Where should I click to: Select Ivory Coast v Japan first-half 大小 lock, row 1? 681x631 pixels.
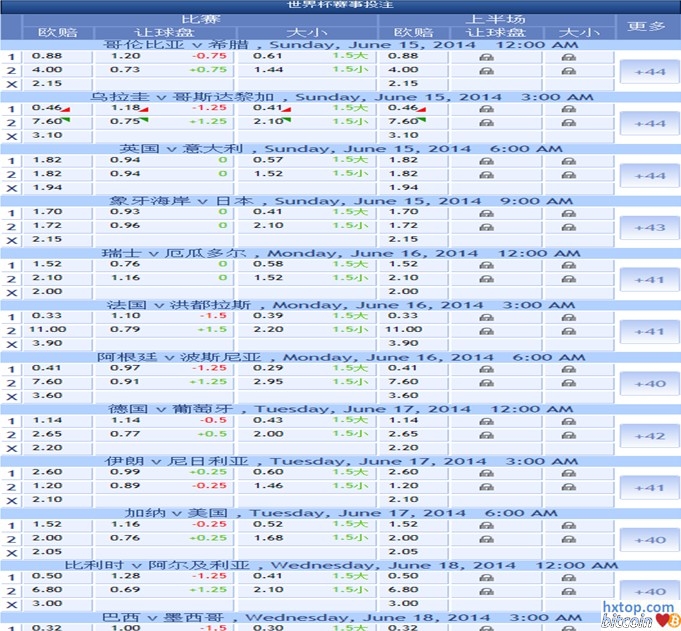568,212
